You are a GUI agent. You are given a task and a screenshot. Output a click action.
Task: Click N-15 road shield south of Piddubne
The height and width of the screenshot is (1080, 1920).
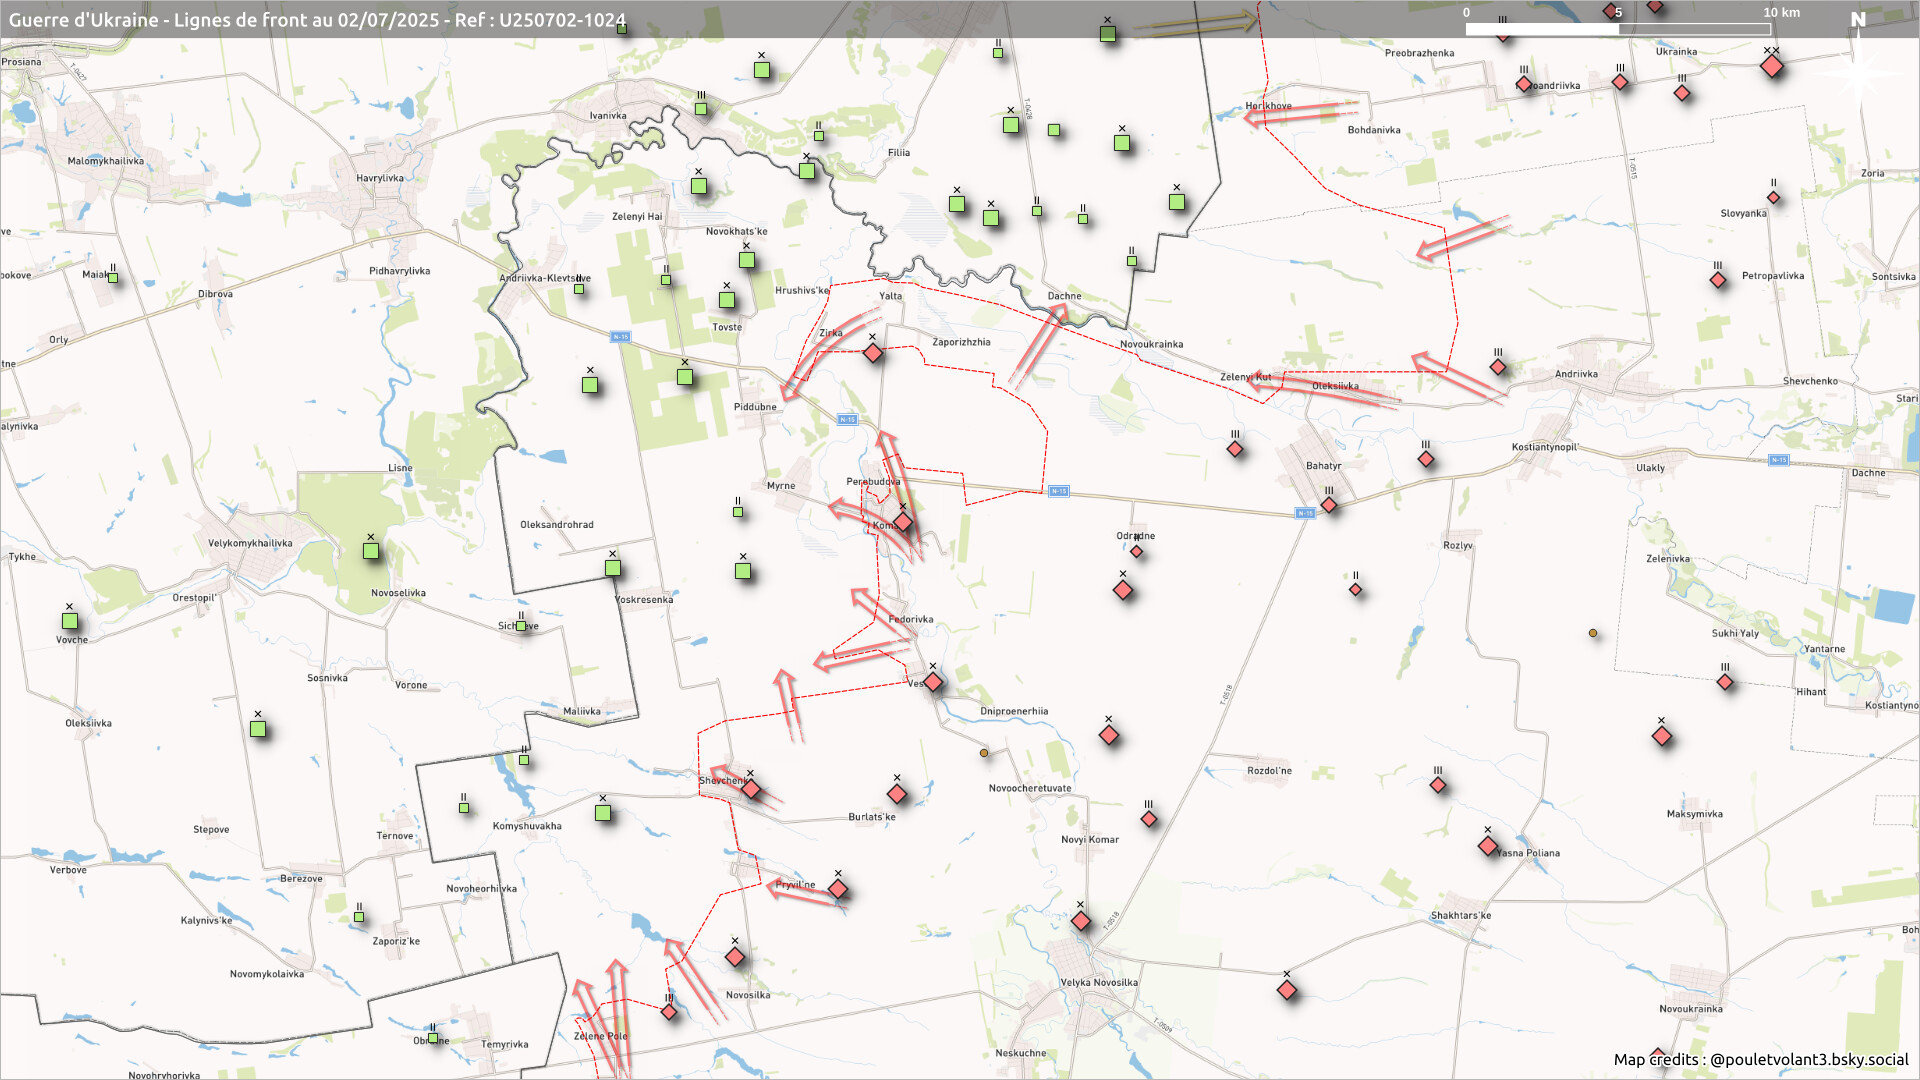[x=847, y=420]
